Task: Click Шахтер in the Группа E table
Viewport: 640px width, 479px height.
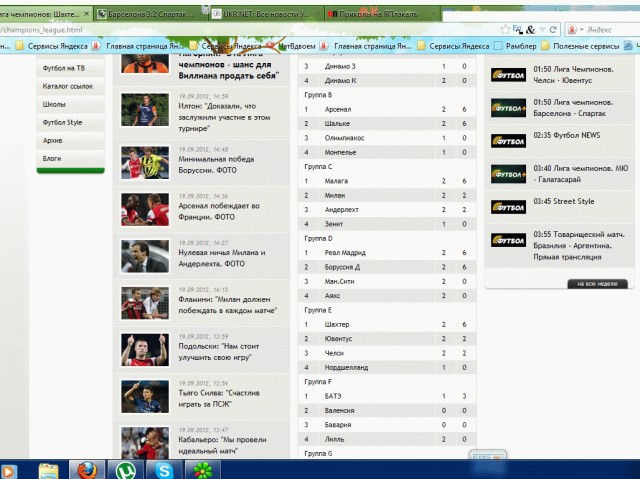Action: tap(337, 324)
